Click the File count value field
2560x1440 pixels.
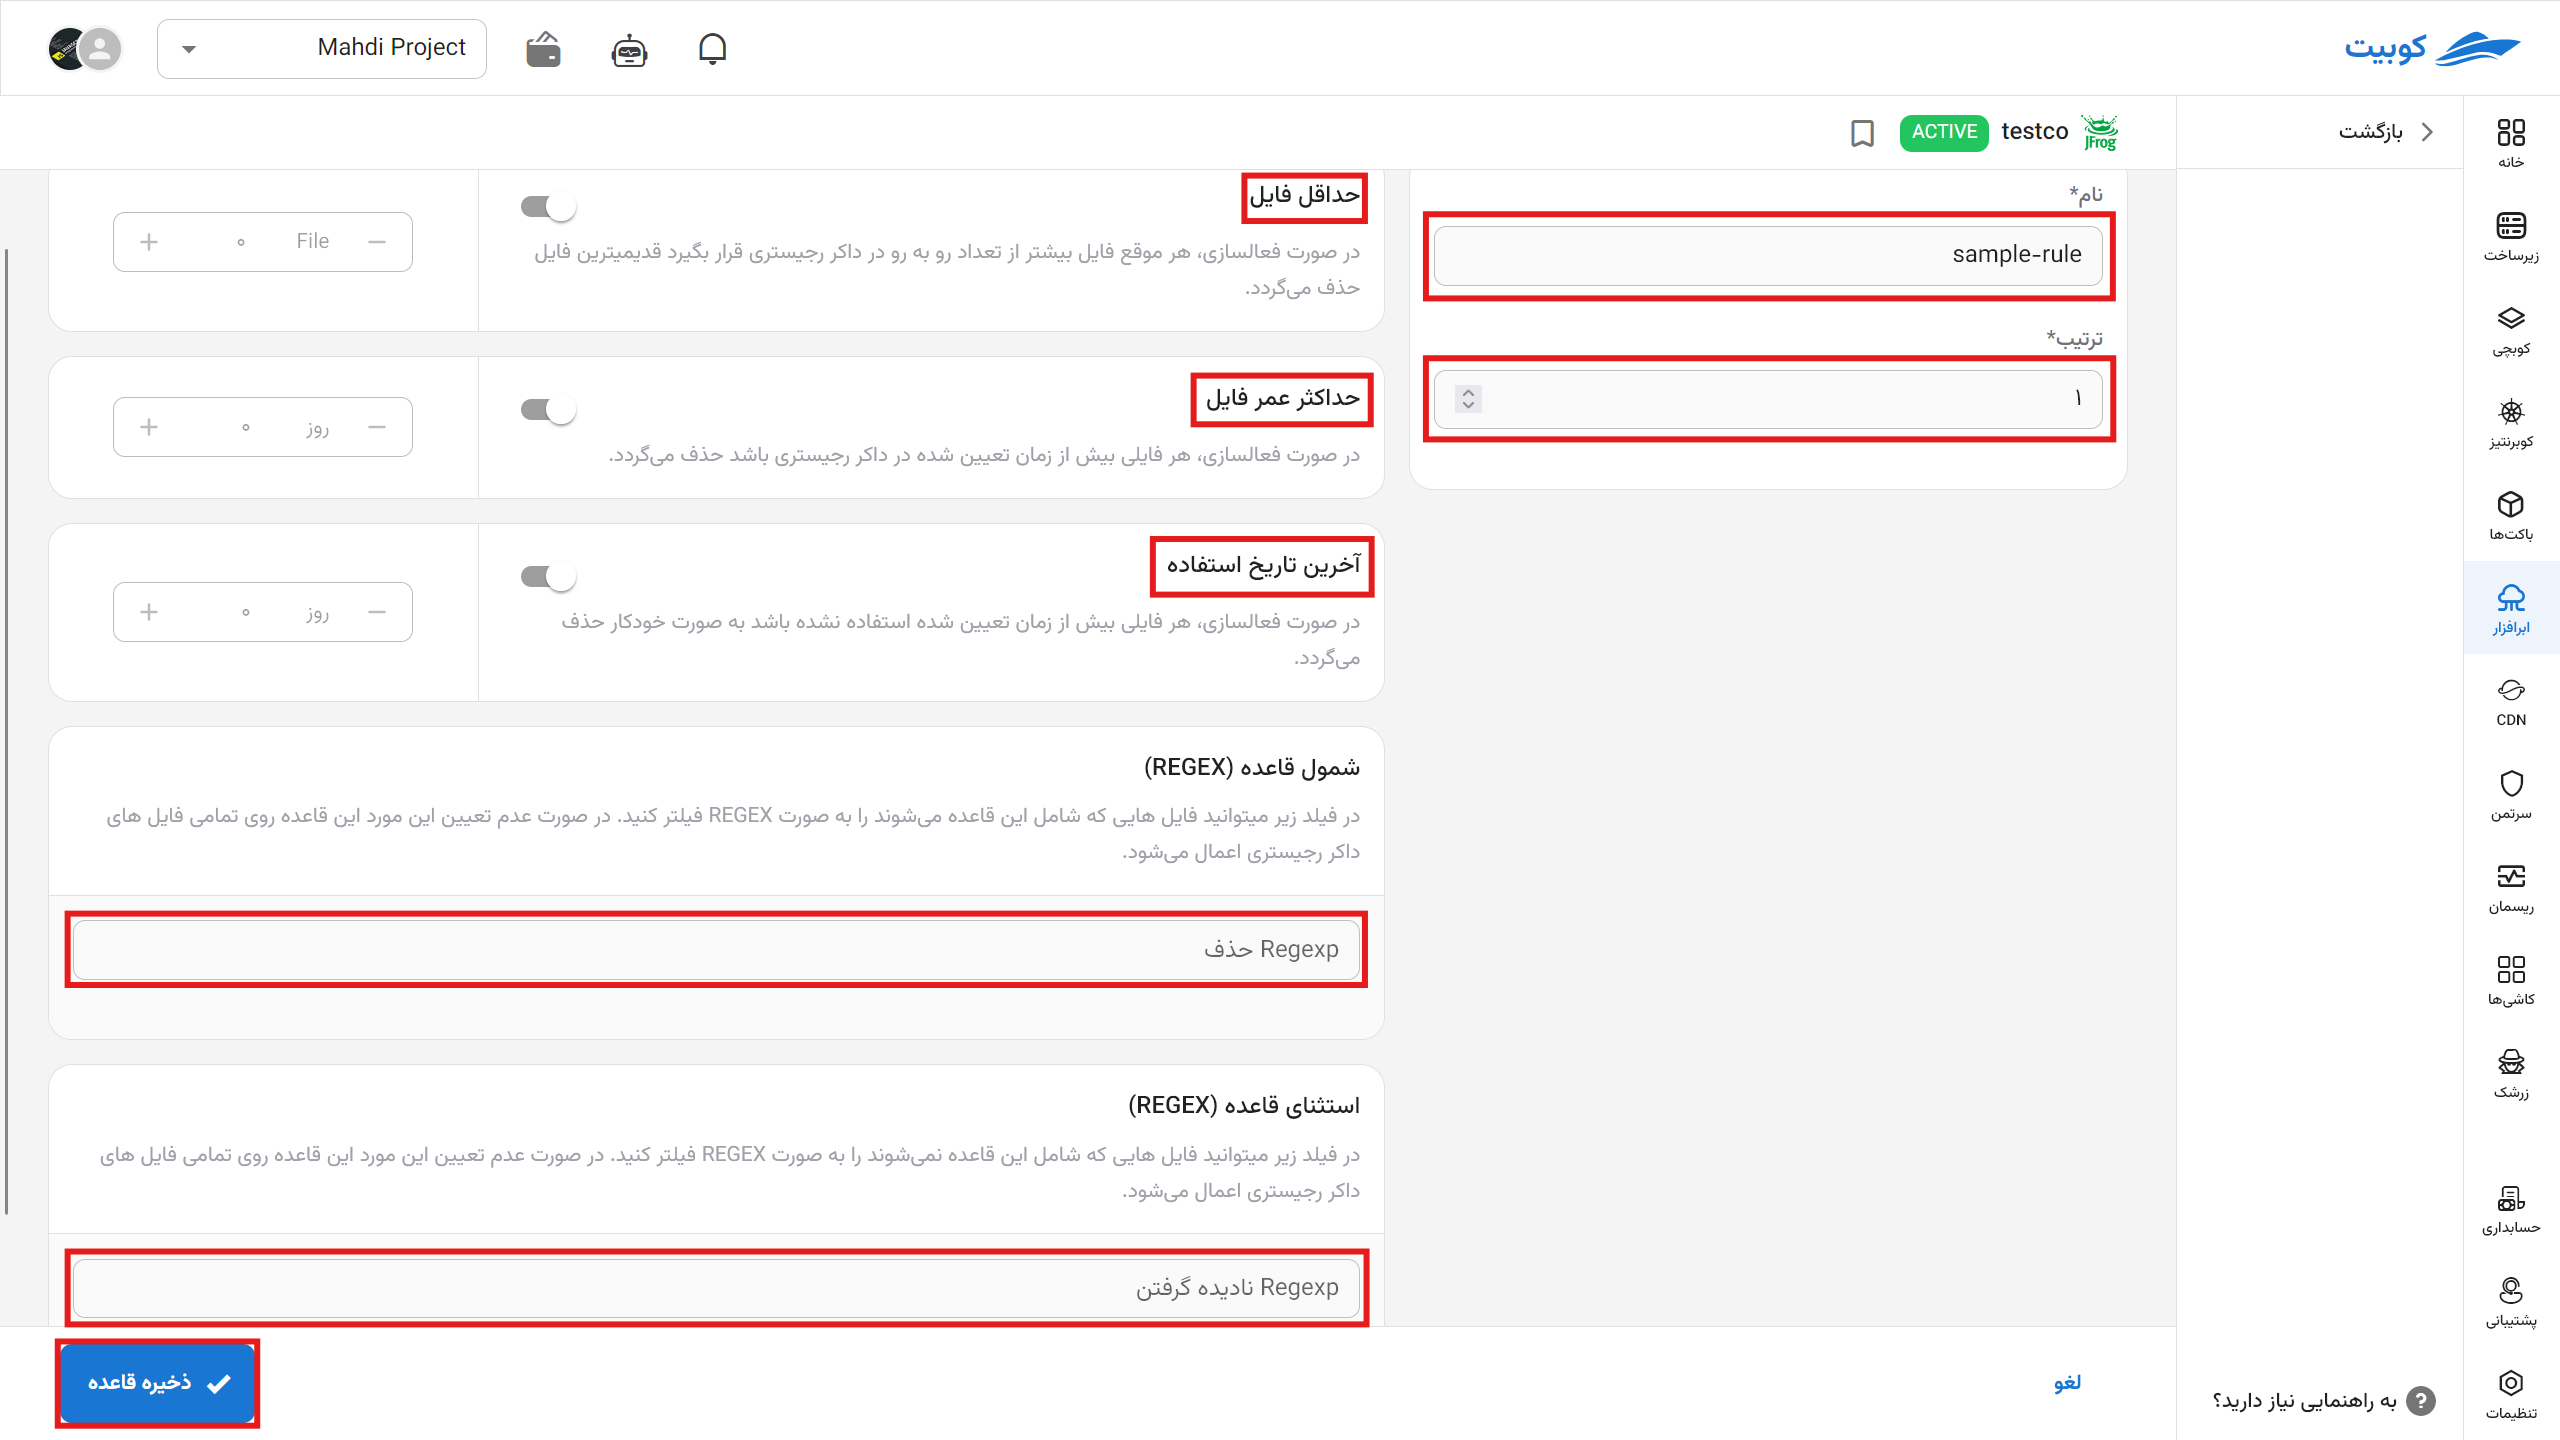coord(241,242)
